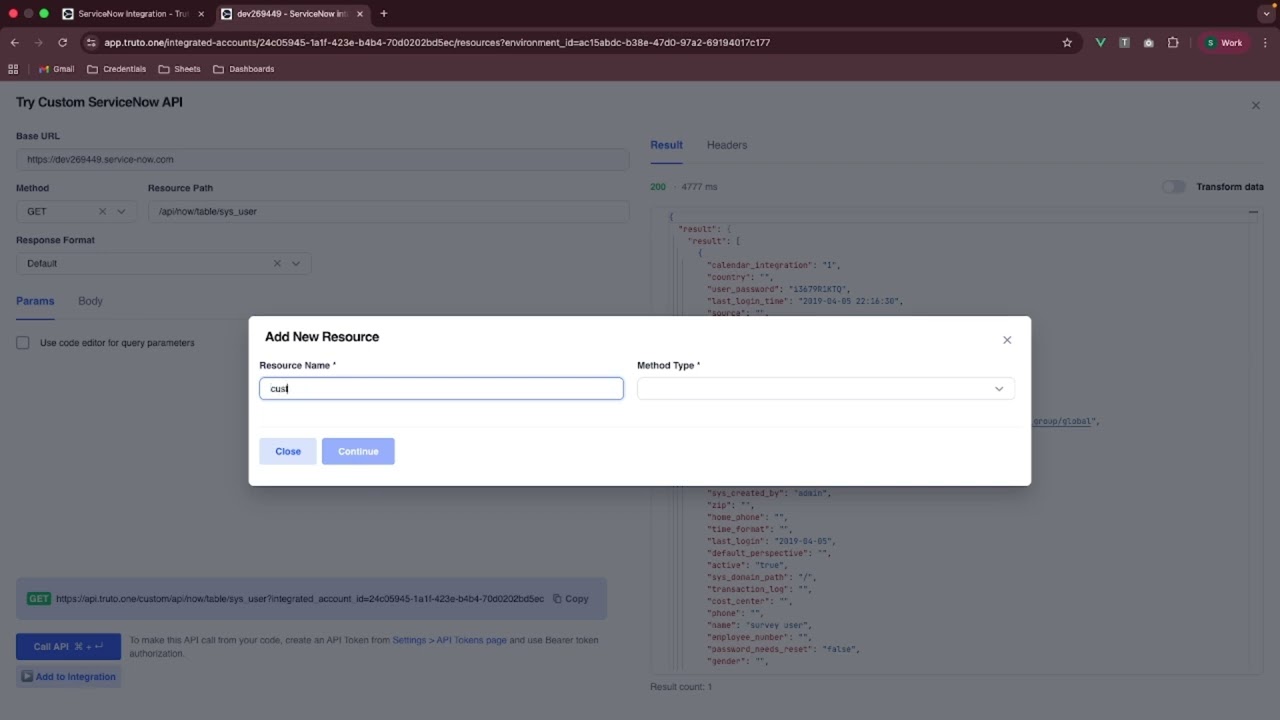Viewport: 1280px width, 720px height.
Task: Select the Result tab
Action: tap(666, 145)
